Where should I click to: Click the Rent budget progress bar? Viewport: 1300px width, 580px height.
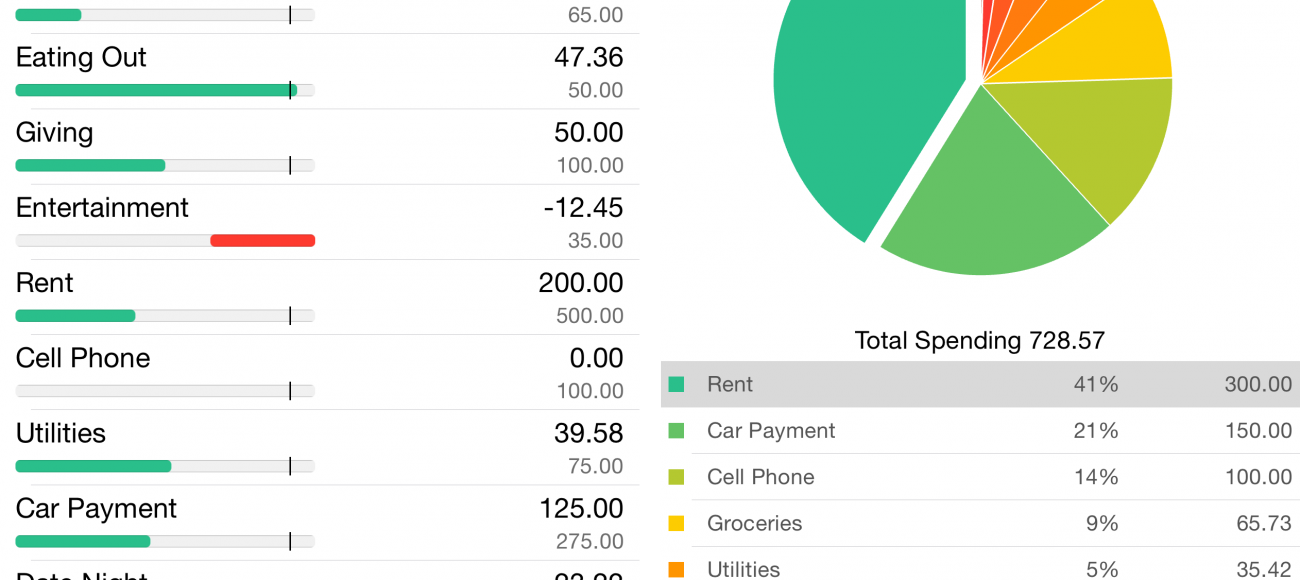coord(165,316)
